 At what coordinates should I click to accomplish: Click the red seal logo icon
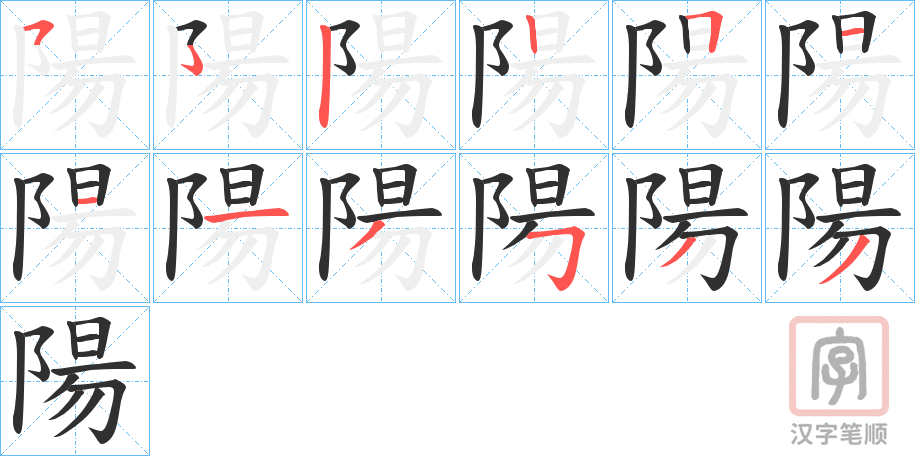pos(839,366)
